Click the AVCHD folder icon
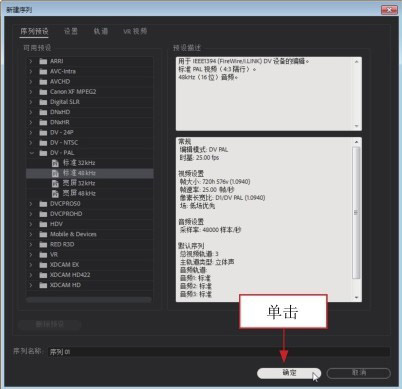Image resolution: width=402 pixels, height=389 pixels. pyautogui.click(x=43, y=82)
